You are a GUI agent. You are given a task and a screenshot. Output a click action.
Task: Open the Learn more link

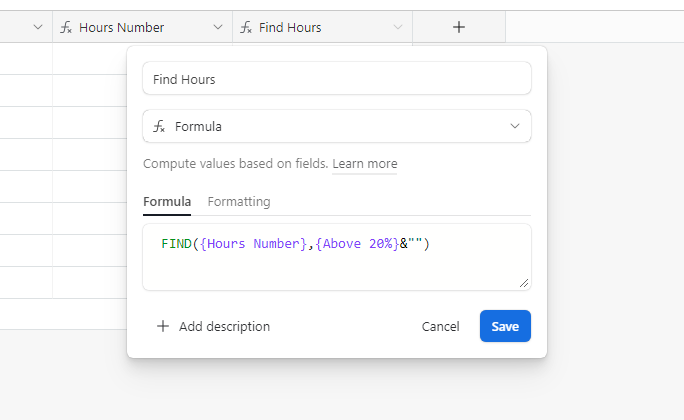click(365, 164)
